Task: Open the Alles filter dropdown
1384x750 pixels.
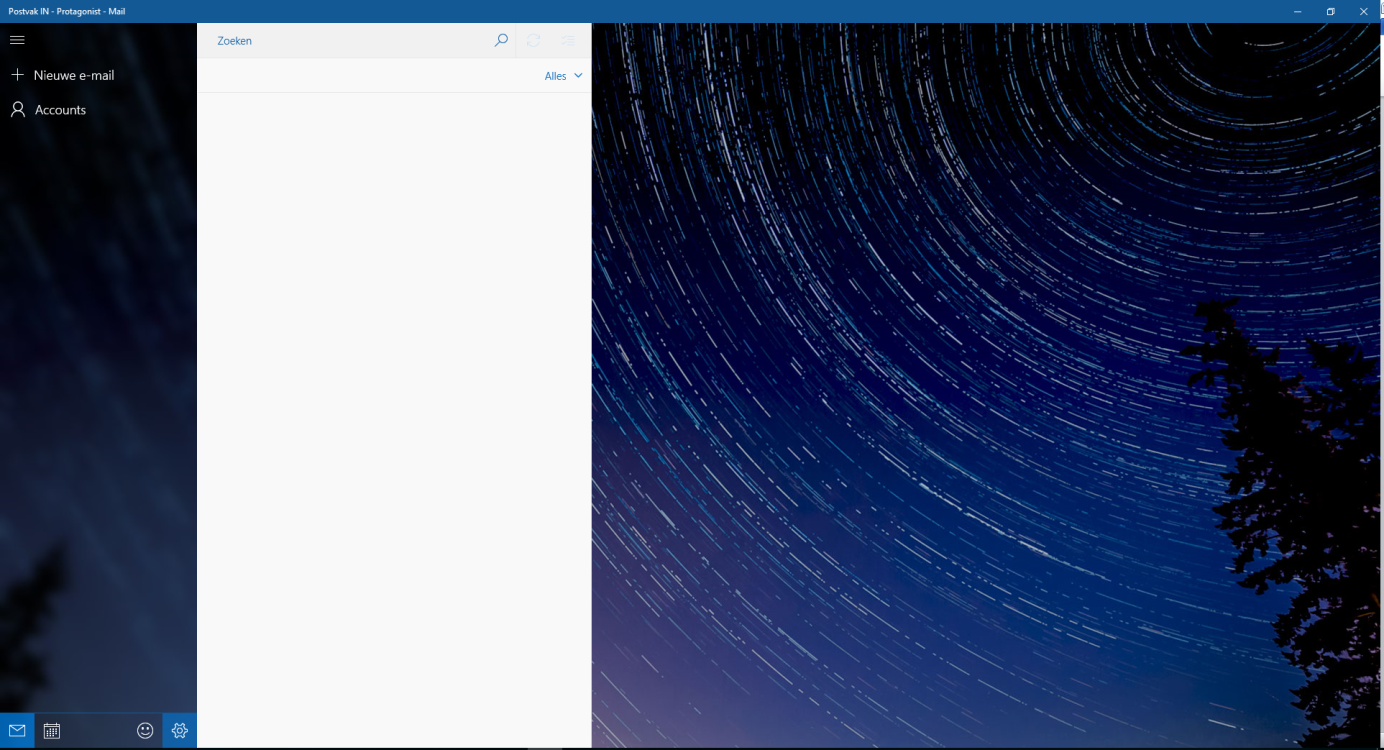Action: [x=563, y=76]
